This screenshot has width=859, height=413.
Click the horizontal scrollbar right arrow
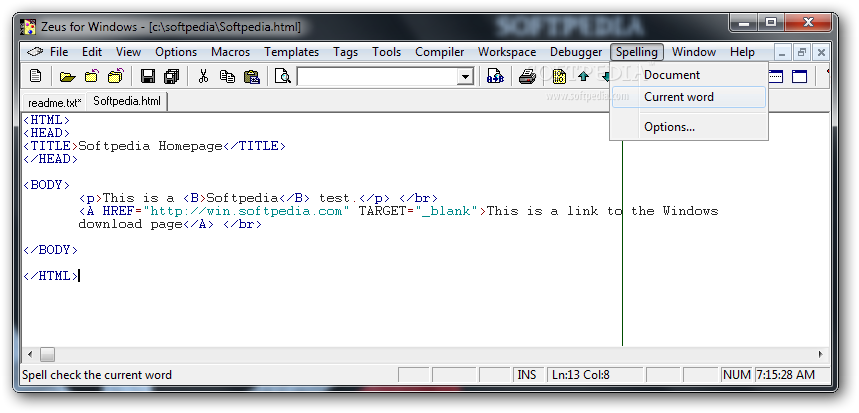[x=821, y=354]
